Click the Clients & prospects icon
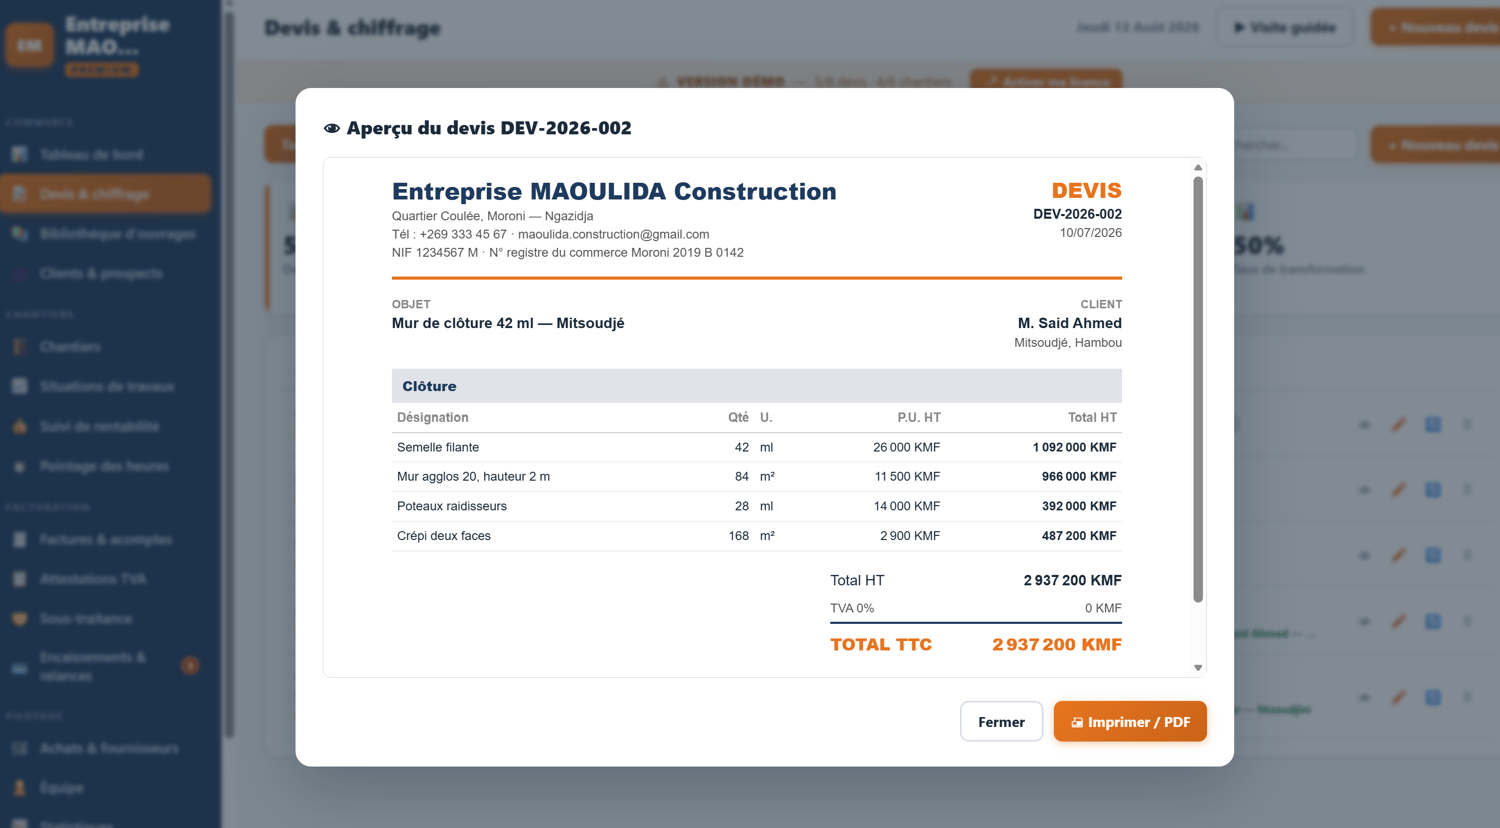 [x=19, y=273]
